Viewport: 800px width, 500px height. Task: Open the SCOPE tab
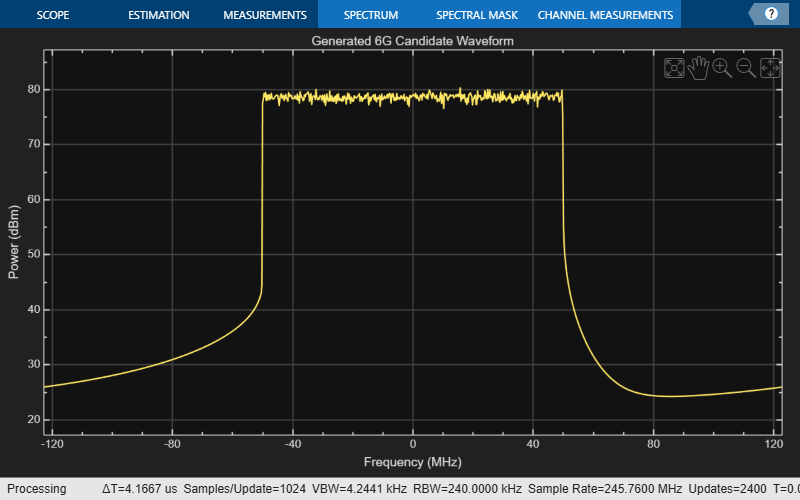pyautogui.click(x=53, y=15)
